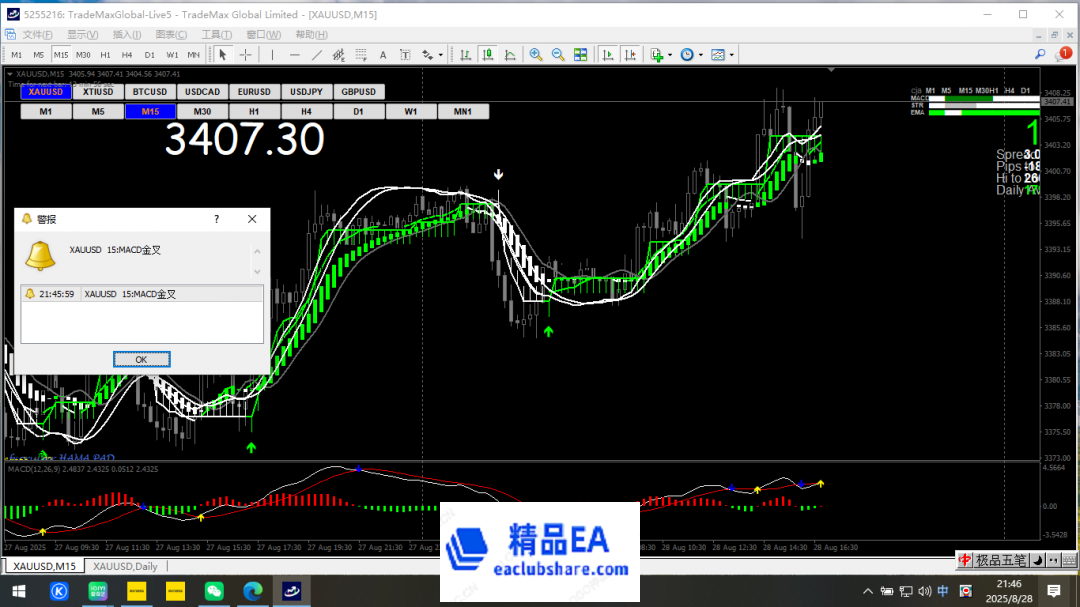Select the Draw Trendline tool
Viewport: 1080px width, 607px height.
point(315,54)
